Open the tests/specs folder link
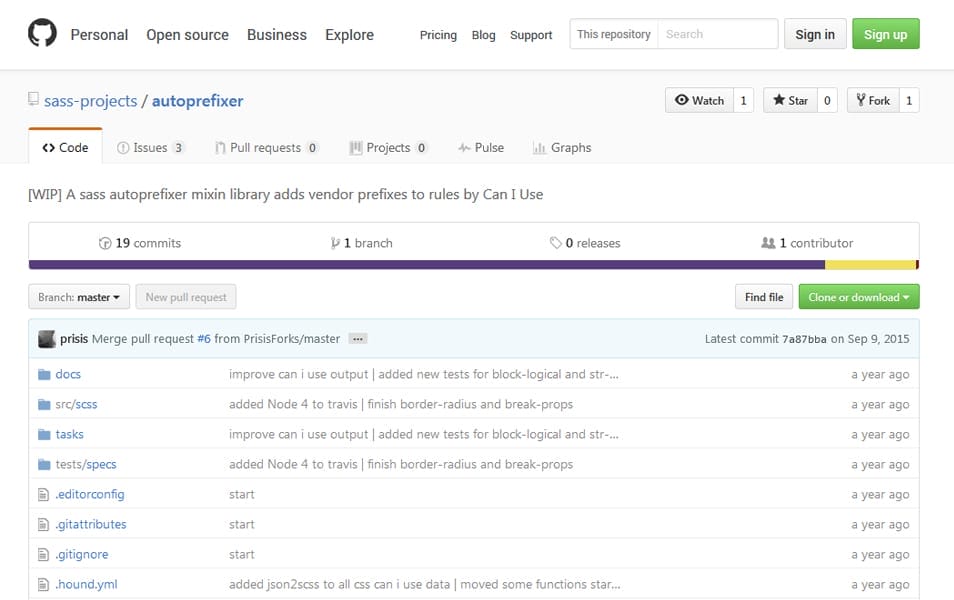 click(86, 464)
